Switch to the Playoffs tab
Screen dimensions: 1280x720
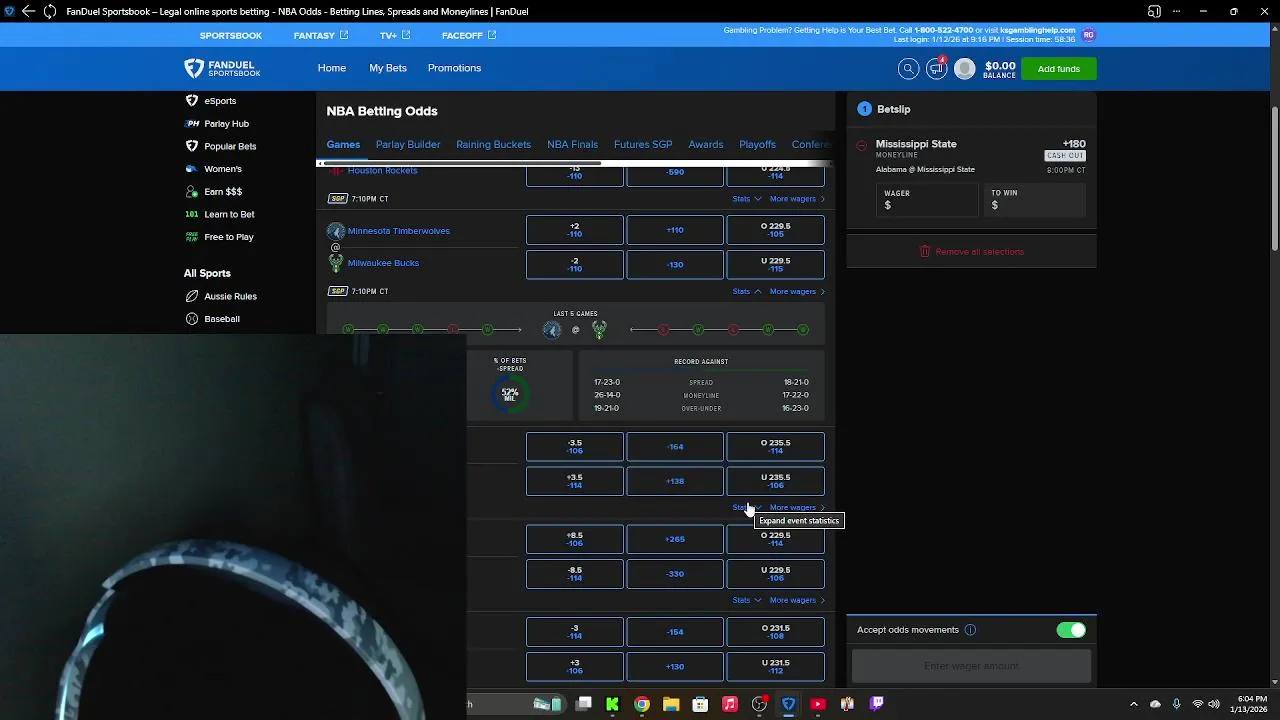tap(757, 144)
